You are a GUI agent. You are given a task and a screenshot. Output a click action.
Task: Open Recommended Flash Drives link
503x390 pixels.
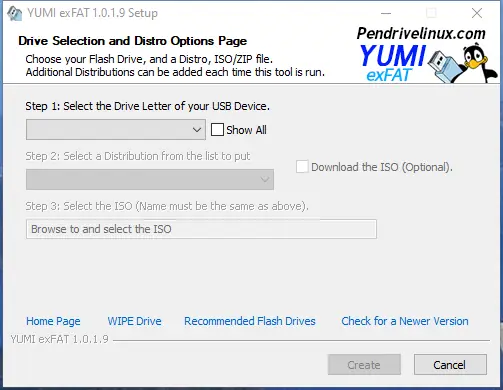point(250,321)
